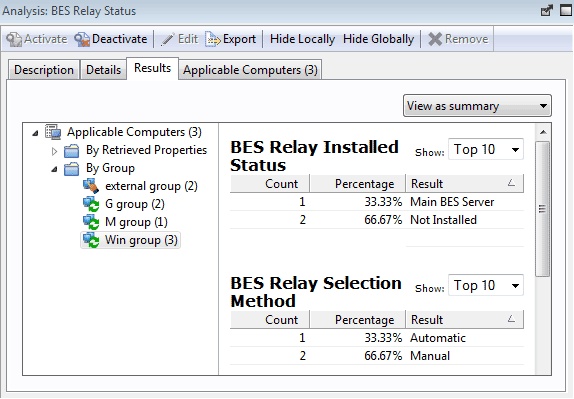Click the Deactivate analysis icon
Screen dimensions: 574x399
tap(82, 39)
